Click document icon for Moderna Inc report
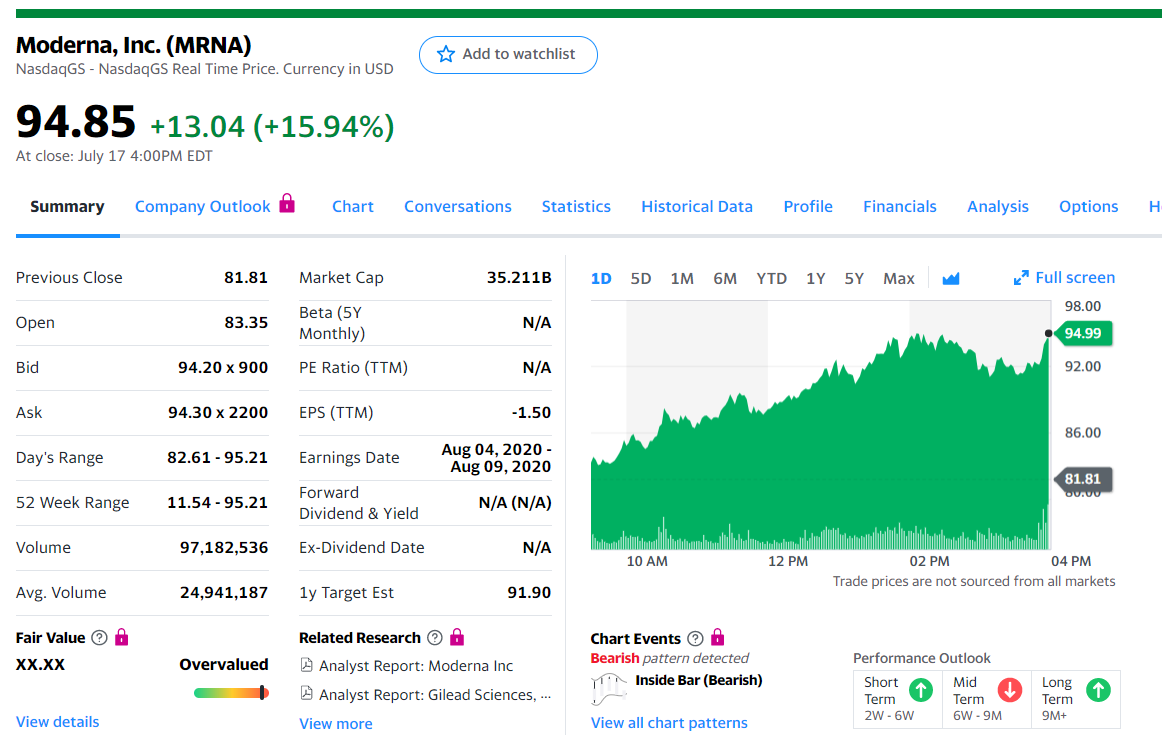This screenshot has height=735, width=1162. [x=306, y=665]
